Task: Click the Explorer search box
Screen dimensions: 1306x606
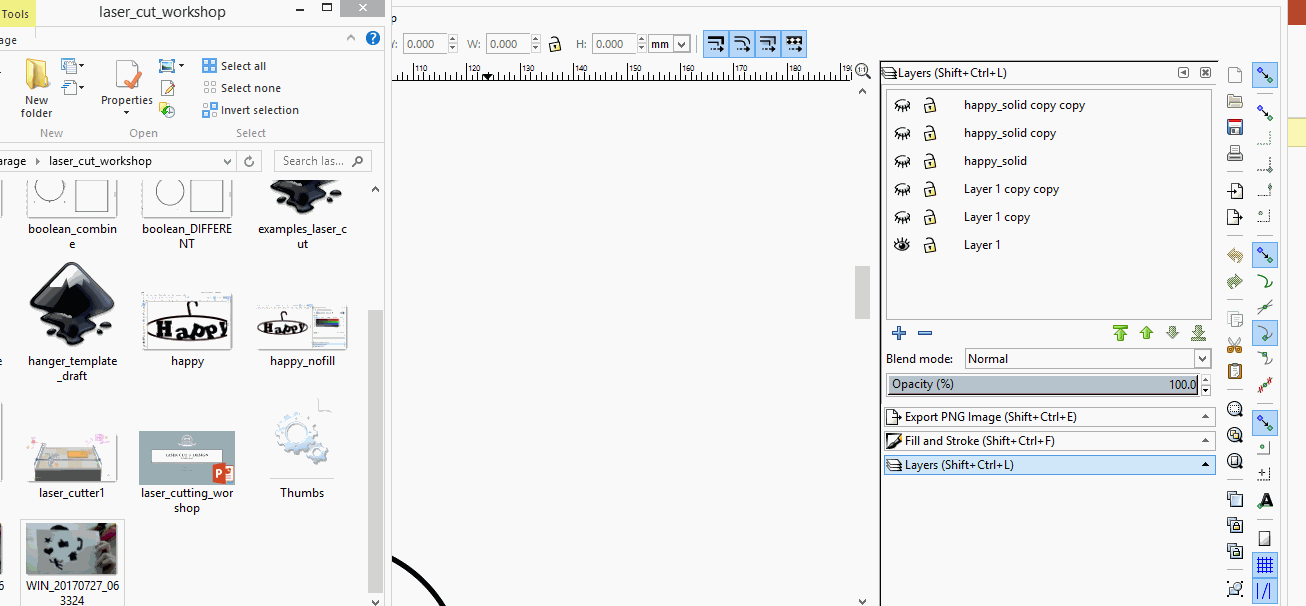Action: coord(321,161)
